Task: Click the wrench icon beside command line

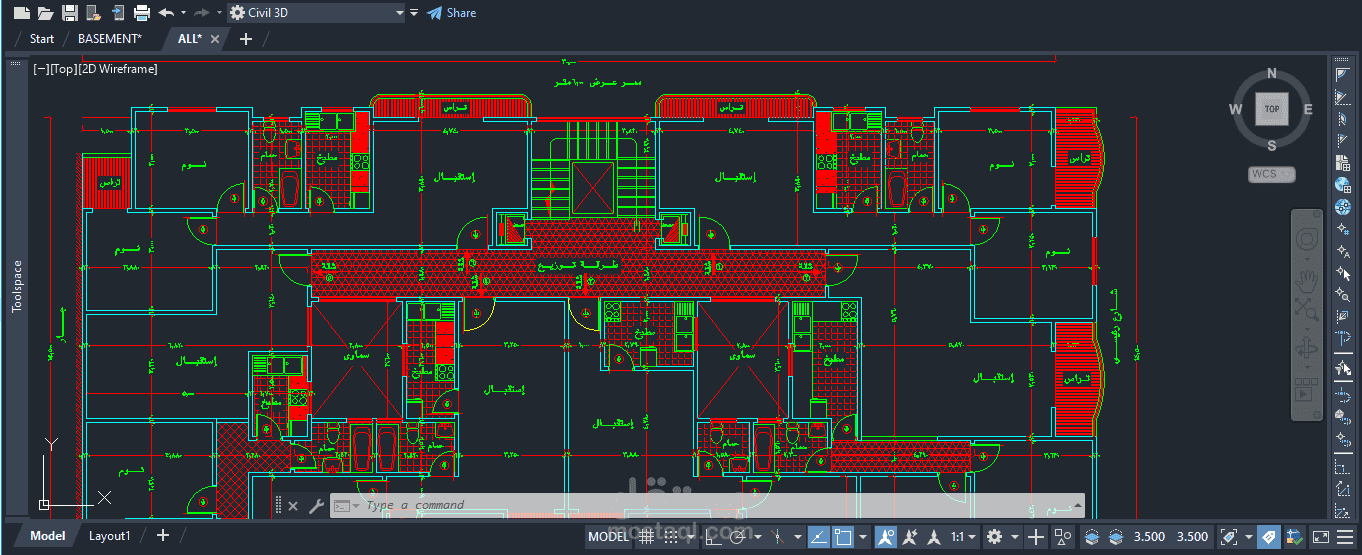Action: pos(316,506)
